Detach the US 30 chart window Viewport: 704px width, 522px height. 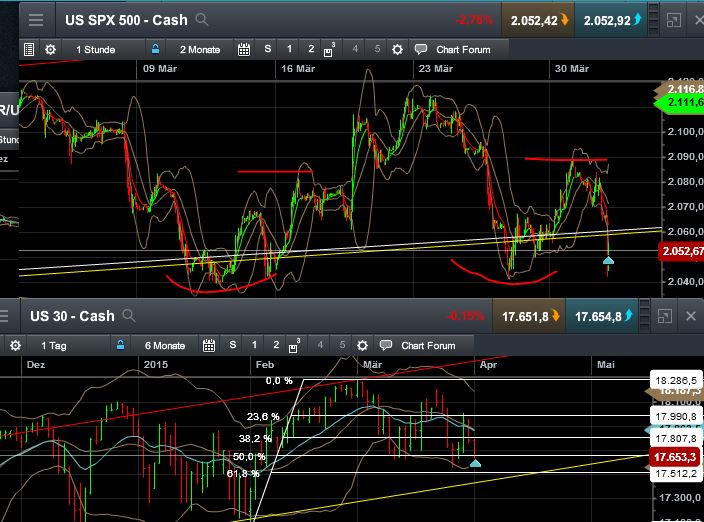[x=664, y=316]
